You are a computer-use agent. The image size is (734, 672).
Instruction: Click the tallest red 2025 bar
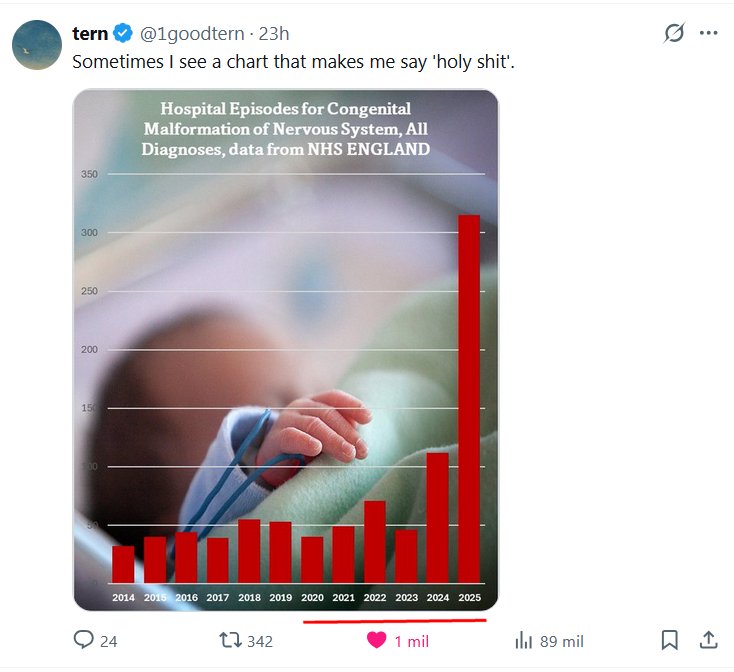tap(468, 400)
